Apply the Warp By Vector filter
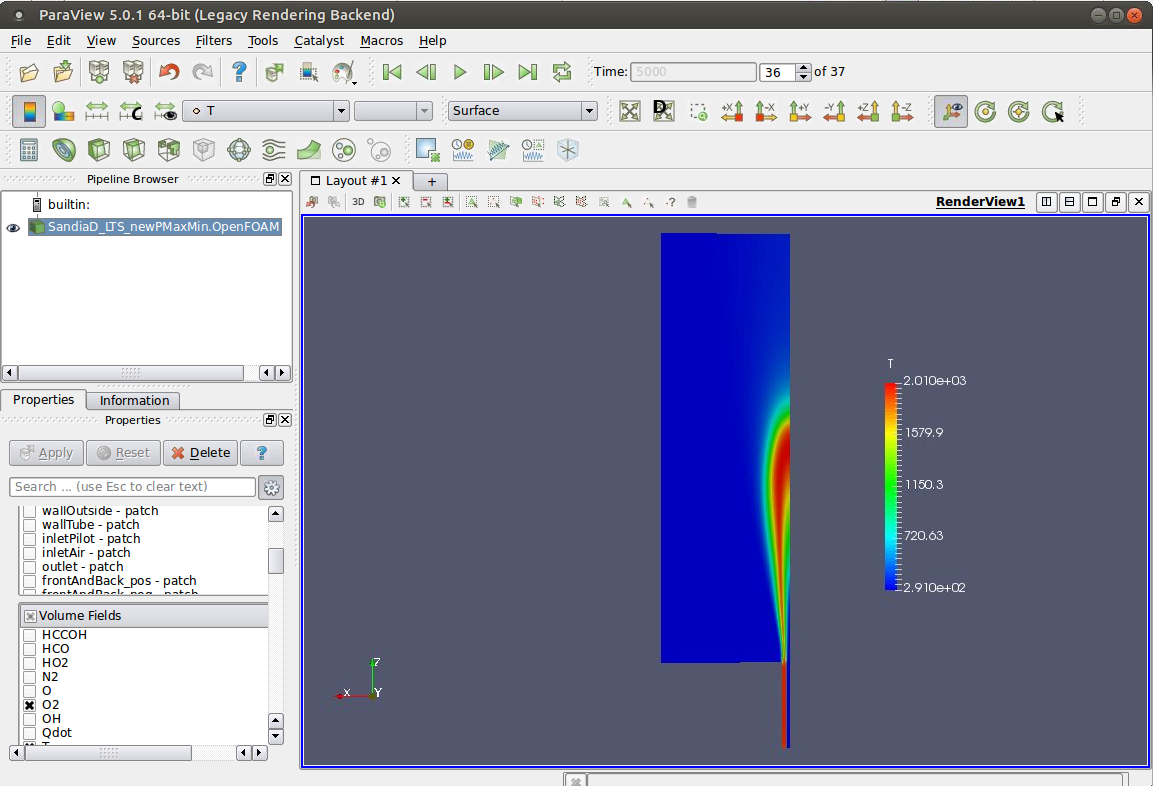This screenshot has width=1153, height=786. [x=309, y=150]
